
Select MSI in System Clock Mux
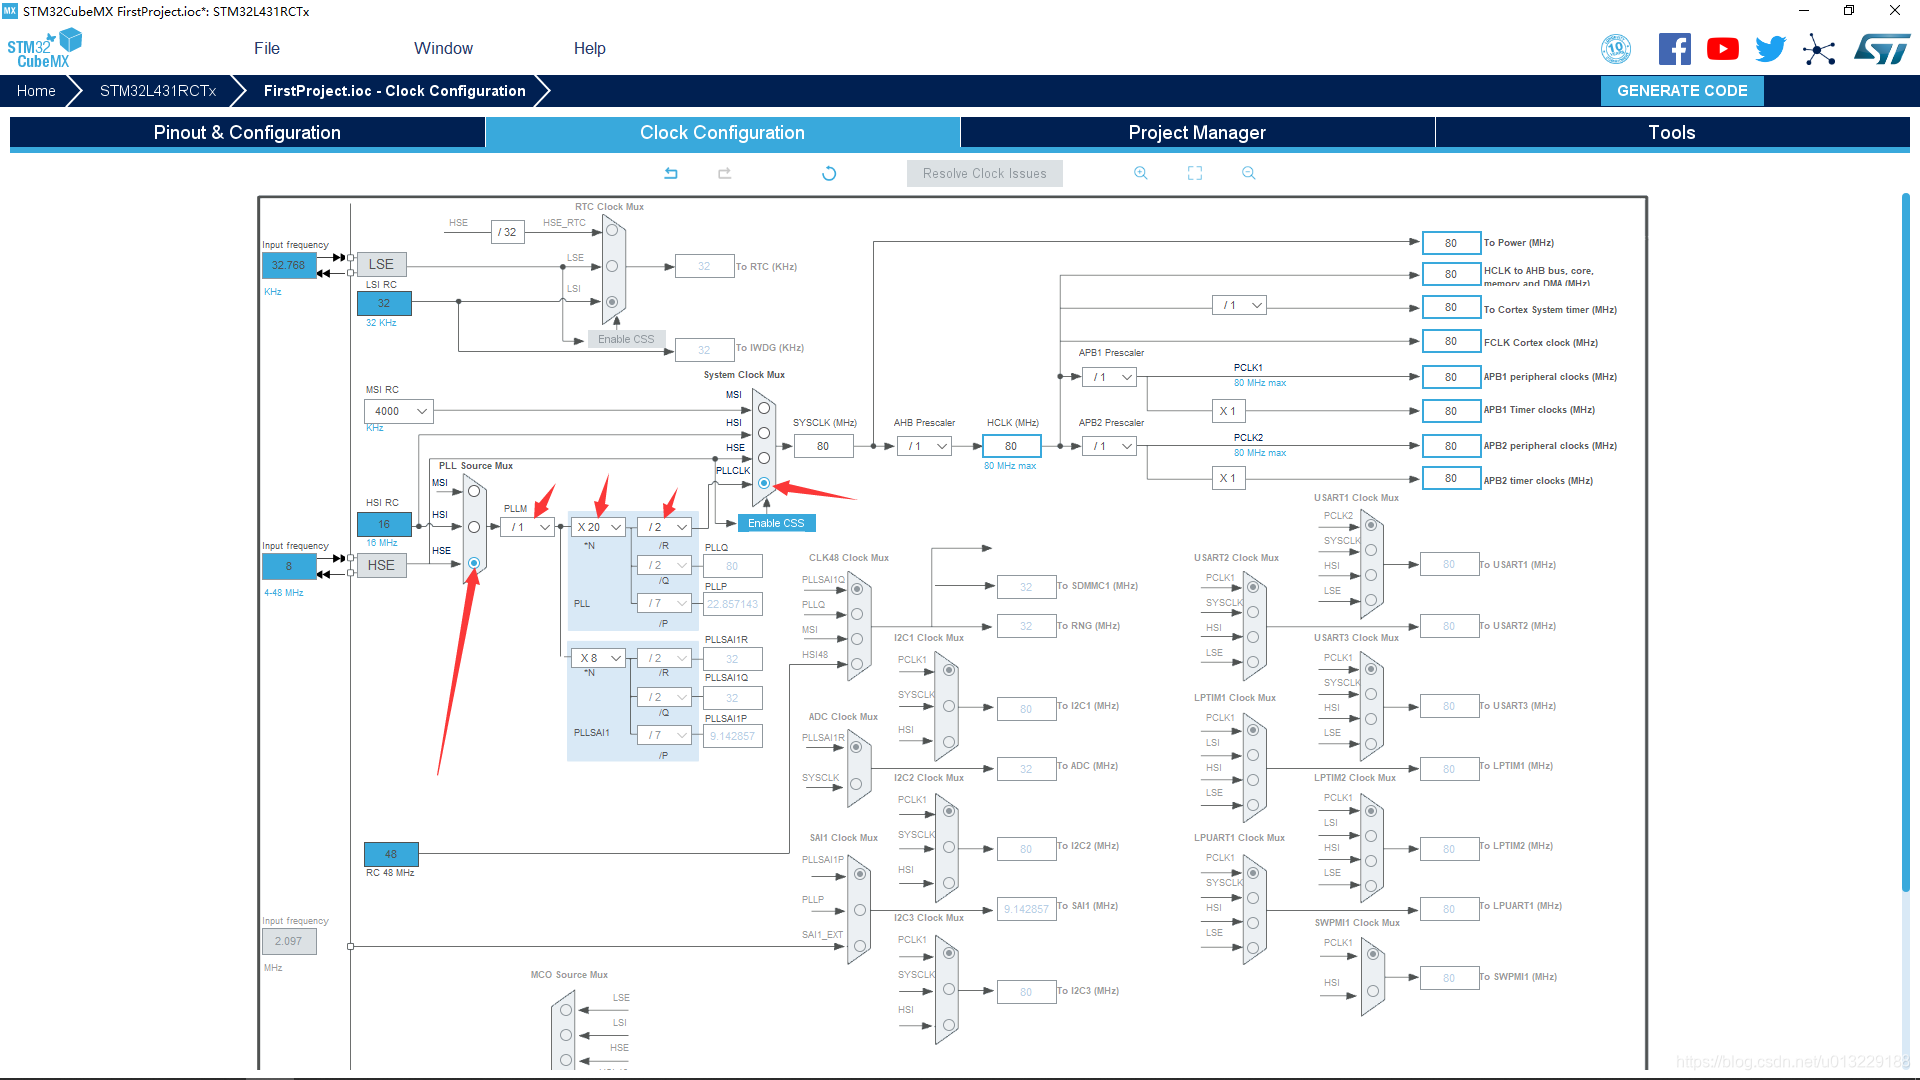click(x=764, y=408)
